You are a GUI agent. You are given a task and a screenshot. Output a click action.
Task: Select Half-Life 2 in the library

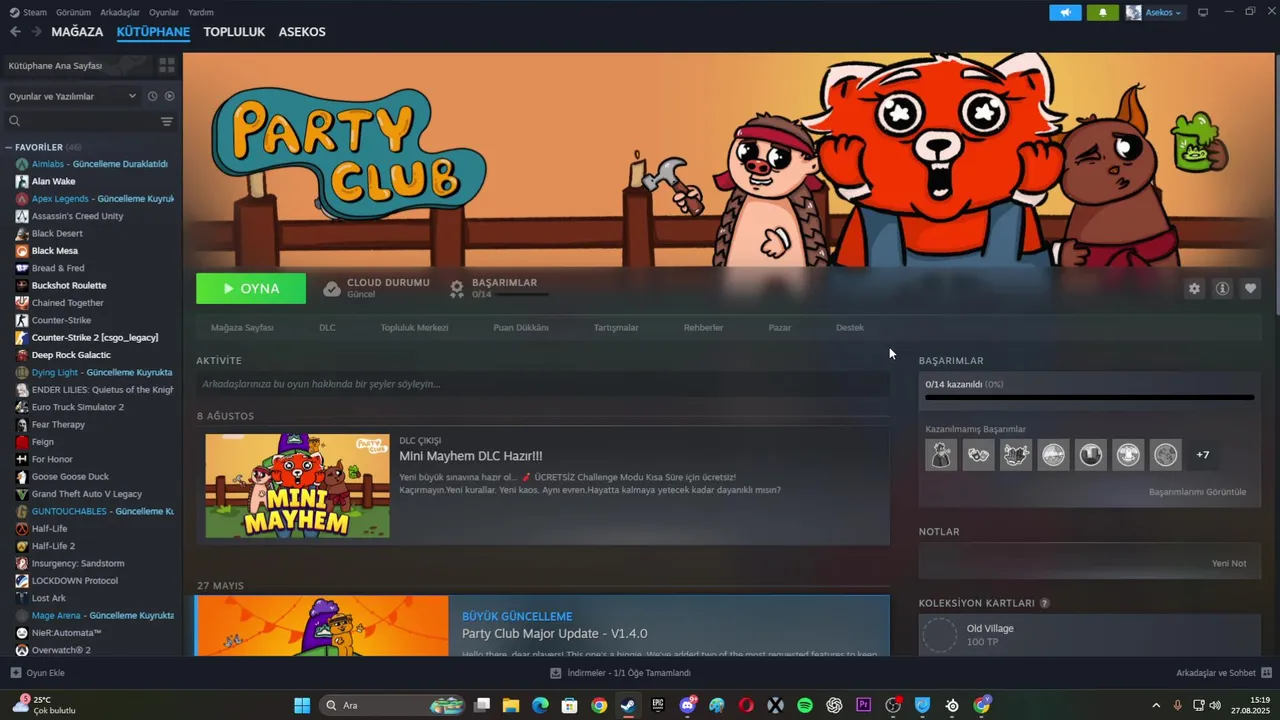tap(53, 546)
